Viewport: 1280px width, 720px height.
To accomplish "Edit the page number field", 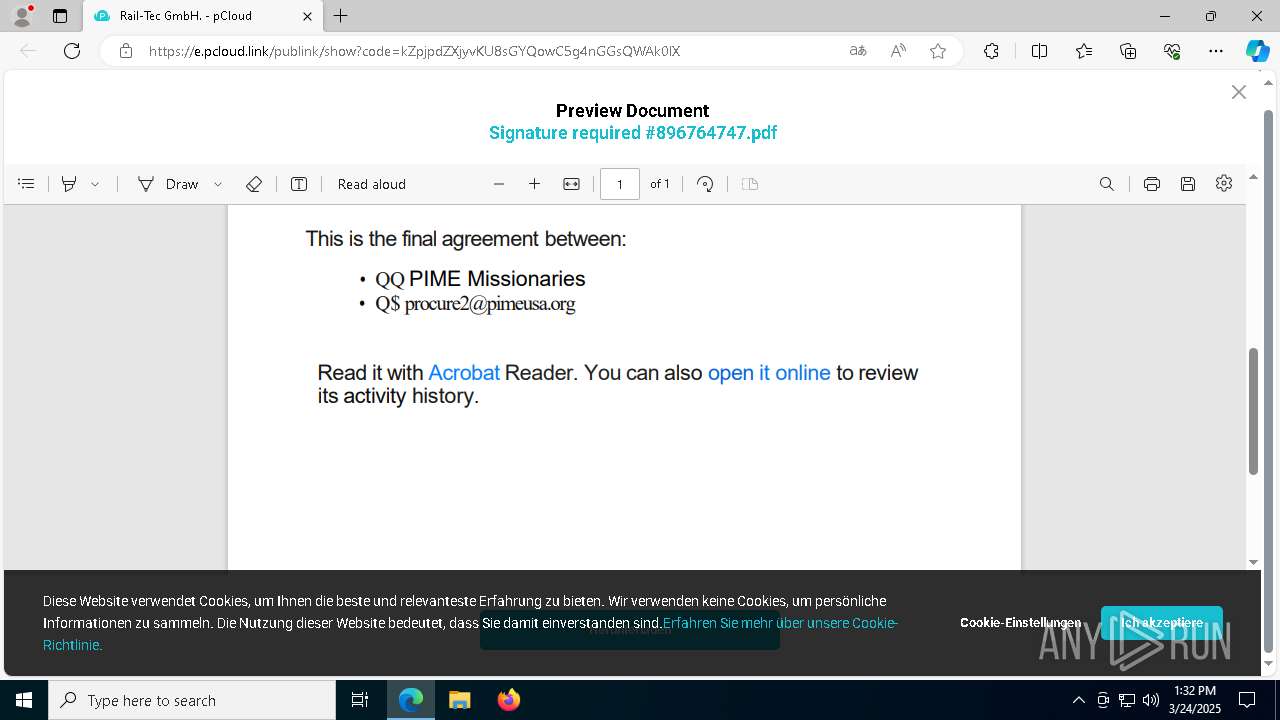I will [620, 184].
